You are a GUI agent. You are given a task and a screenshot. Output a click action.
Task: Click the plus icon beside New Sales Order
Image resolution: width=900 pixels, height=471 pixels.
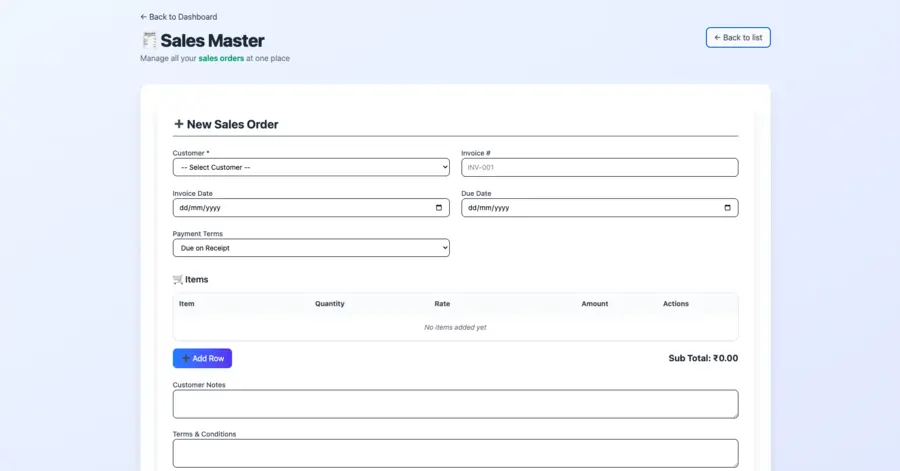coord(179,124)
